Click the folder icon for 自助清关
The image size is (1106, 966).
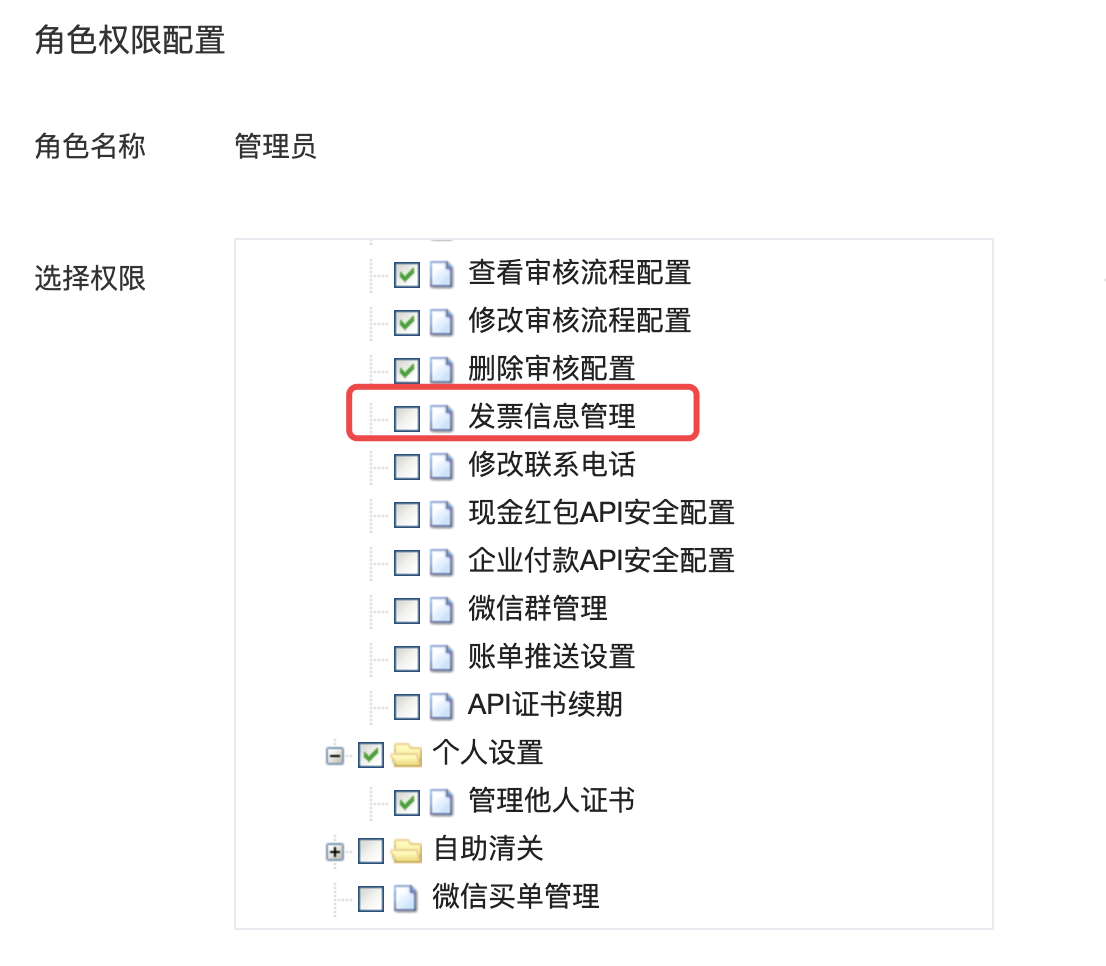coord(406,850)
